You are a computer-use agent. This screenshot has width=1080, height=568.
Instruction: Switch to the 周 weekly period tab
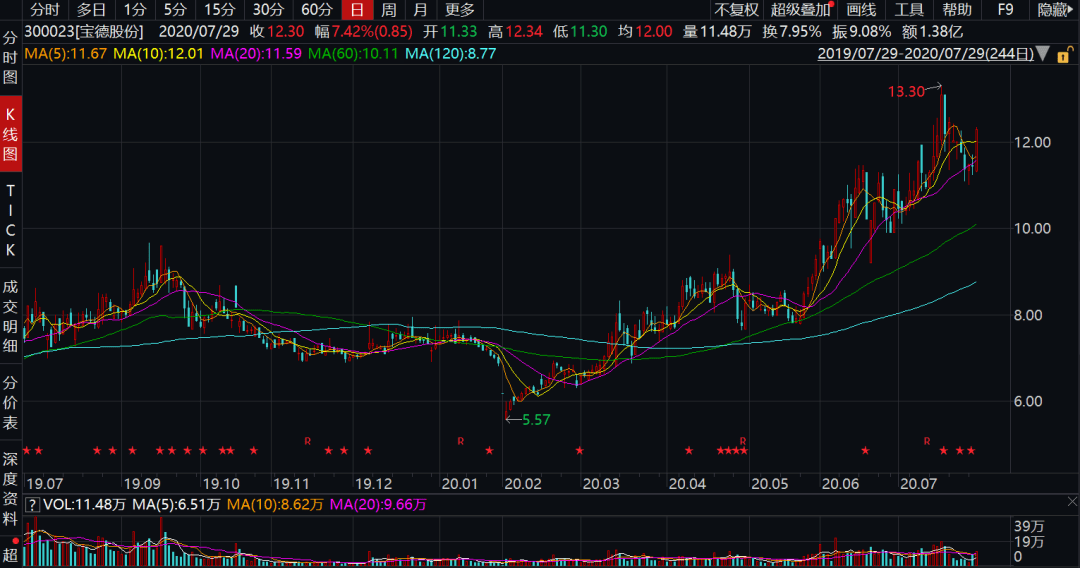(x=388, y=10)
